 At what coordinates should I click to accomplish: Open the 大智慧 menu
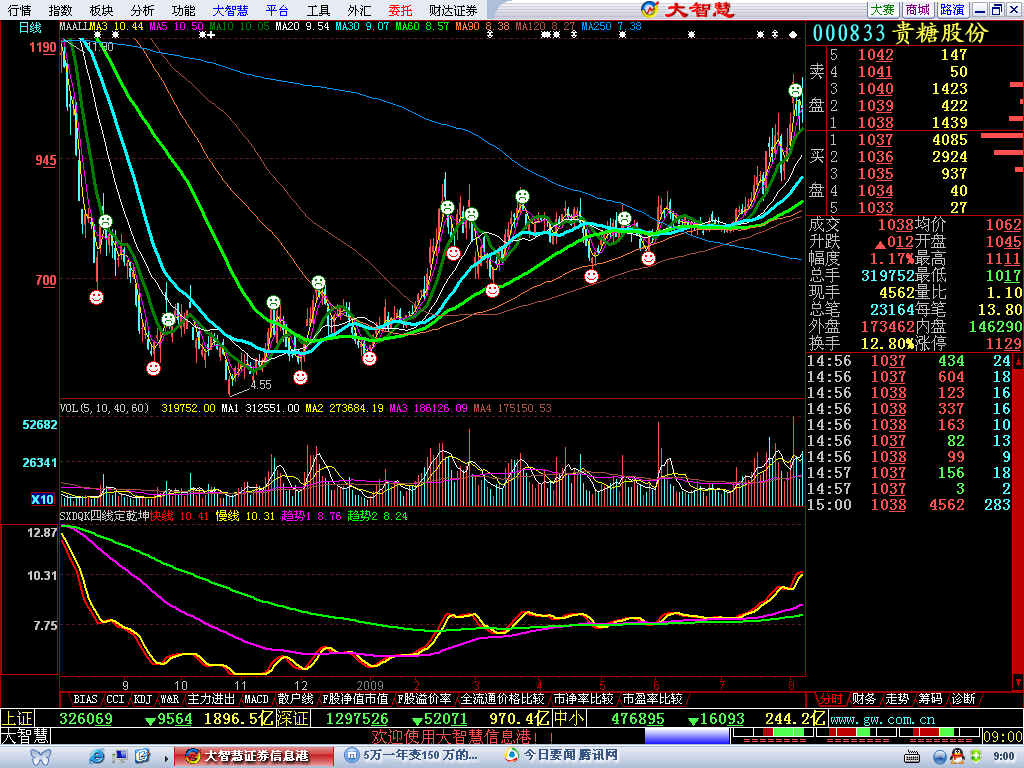point(231,10)
